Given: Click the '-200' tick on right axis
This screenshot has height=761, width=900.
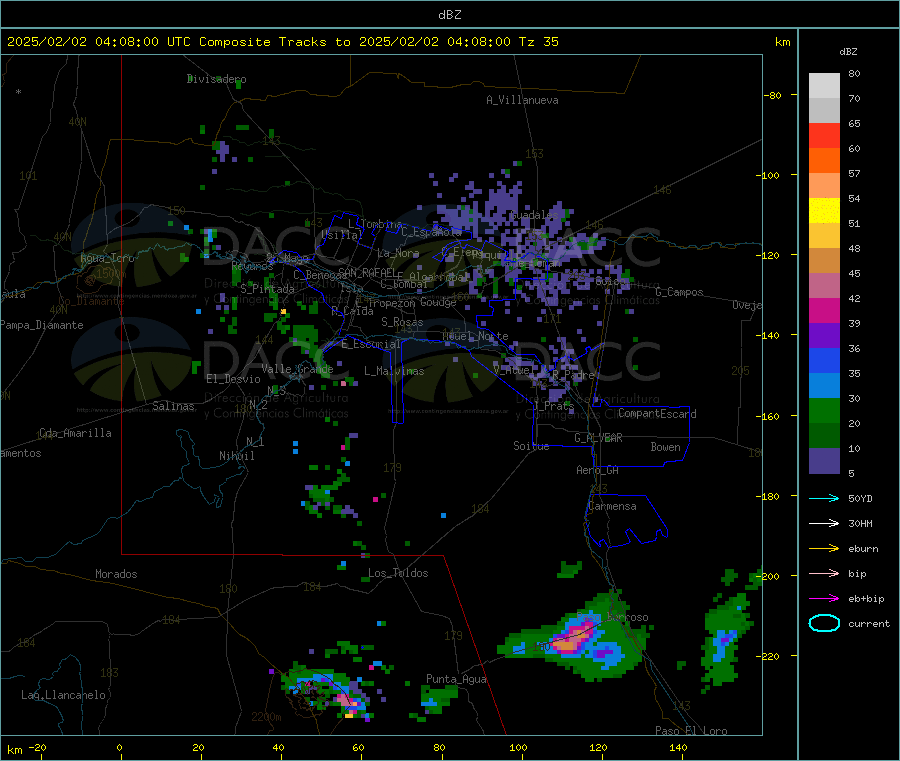Looking at the screenshot, I should tap(770, 576).
